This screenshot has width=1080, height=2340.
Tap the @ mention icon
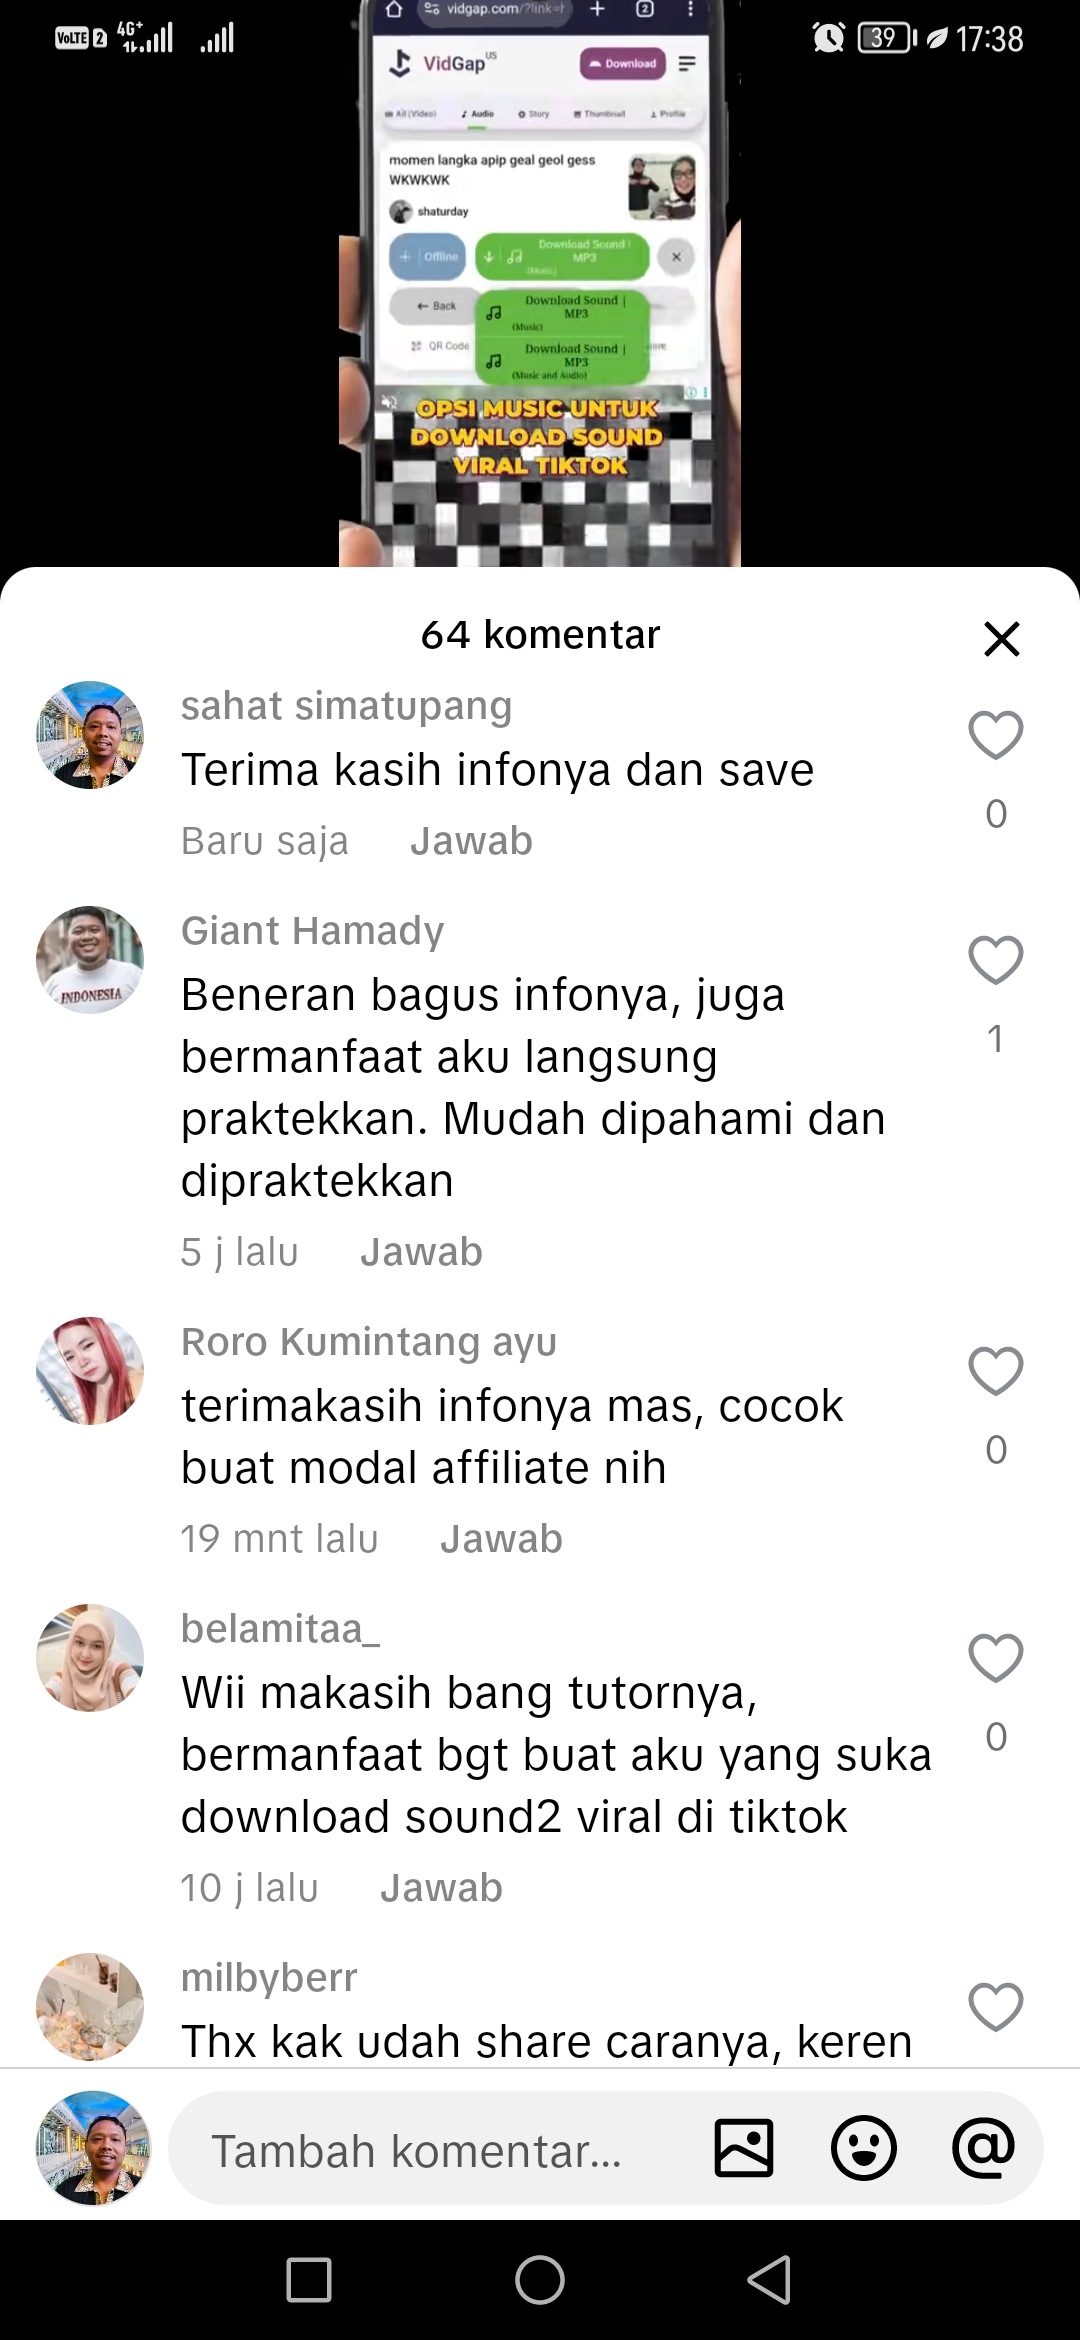983,2147
